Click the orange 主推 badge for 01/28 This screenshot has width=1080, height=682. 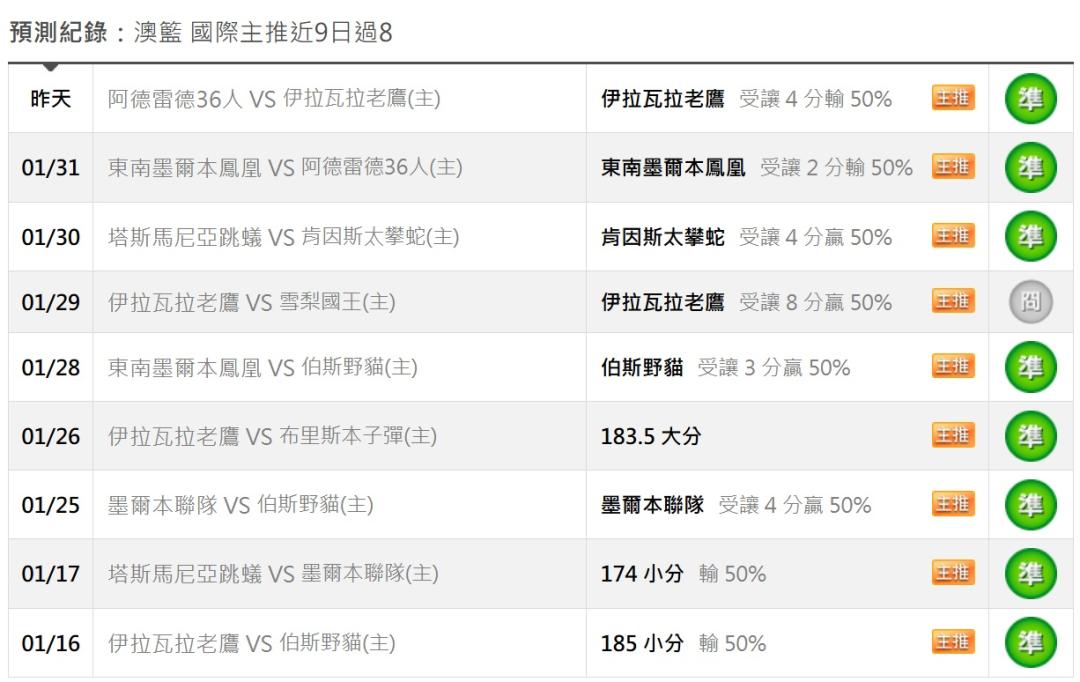click(x=953, y=366)
